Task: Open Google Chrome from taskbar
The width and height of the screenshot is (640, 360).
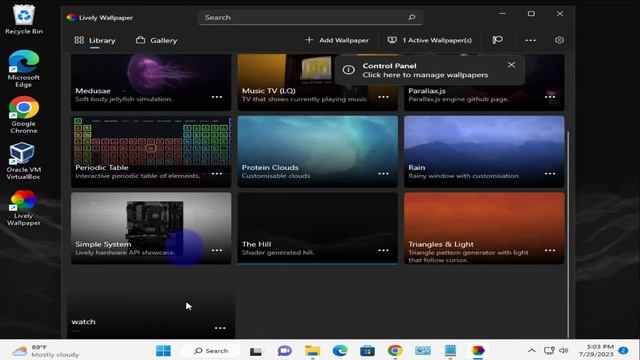Action: 395,351
